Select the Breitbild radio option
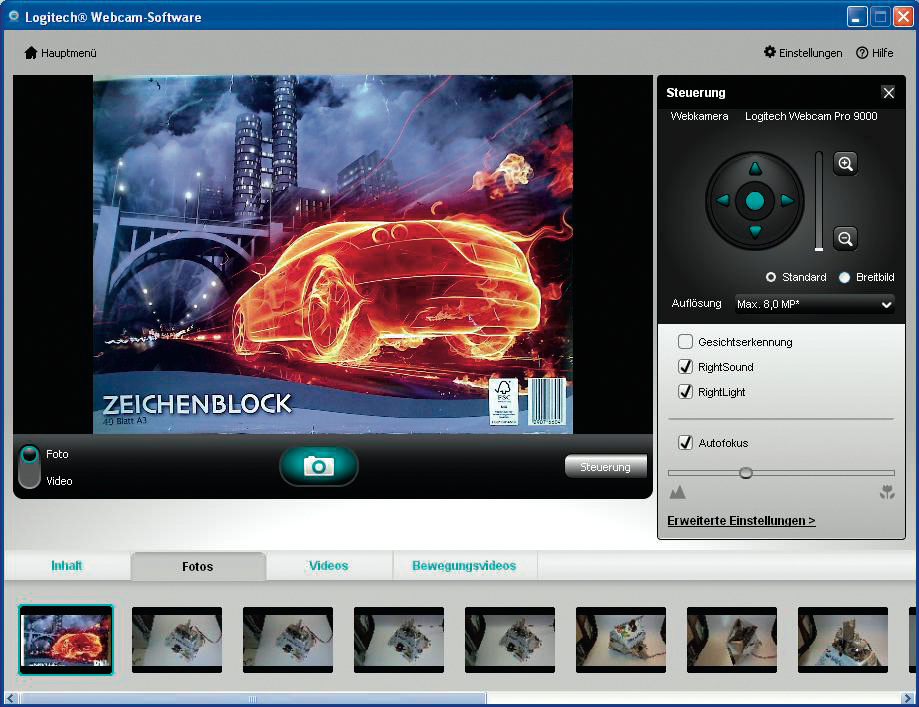Viewport: 919px width, 707px height. tap(844, 277)
